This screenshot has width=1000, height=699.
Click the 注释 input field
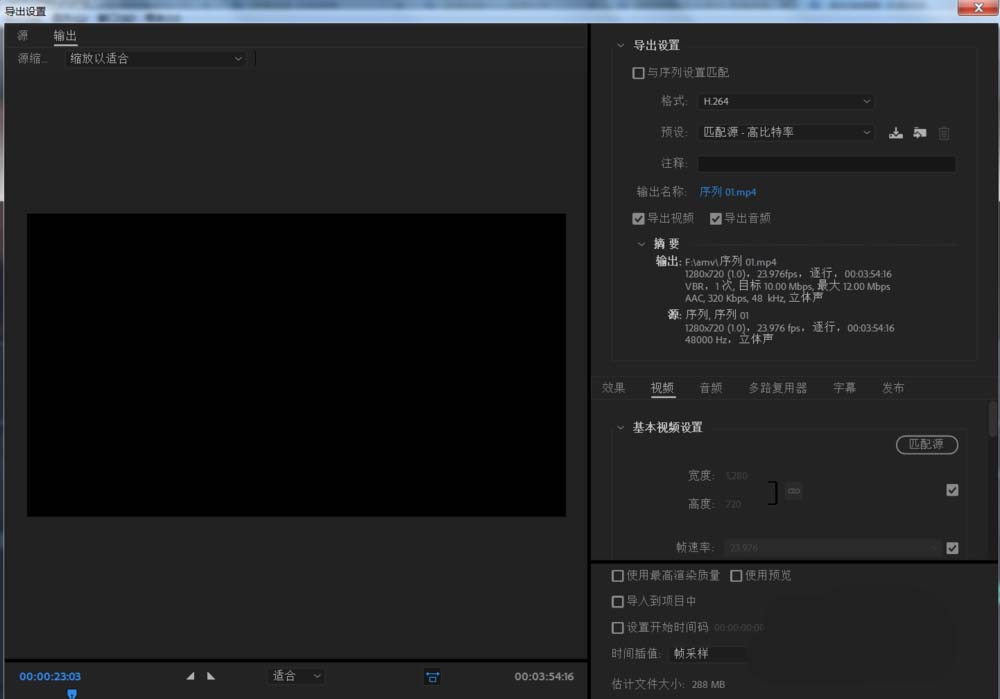[x=826, y=163]
